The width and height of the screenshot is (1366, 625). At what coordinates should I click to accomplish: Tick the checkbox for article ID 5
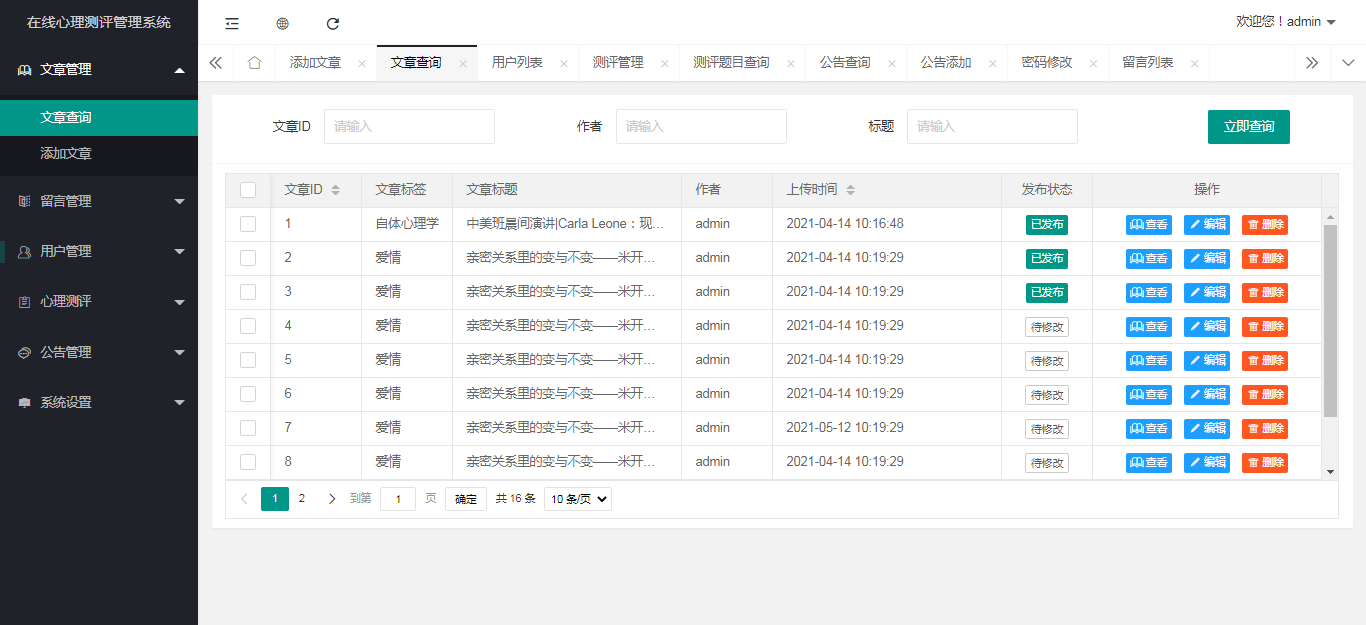pyautogui.click(x=248, y=360)
